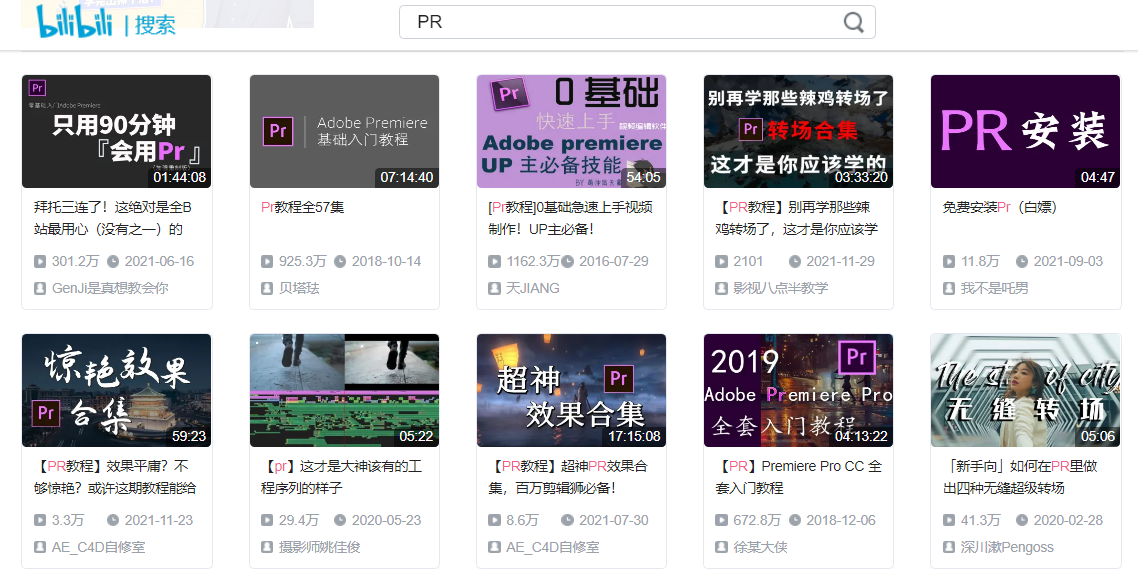Open the 0基础快速上手 video thumbnail
Viewport: 1138px width, 576px height.
(571, 131)
